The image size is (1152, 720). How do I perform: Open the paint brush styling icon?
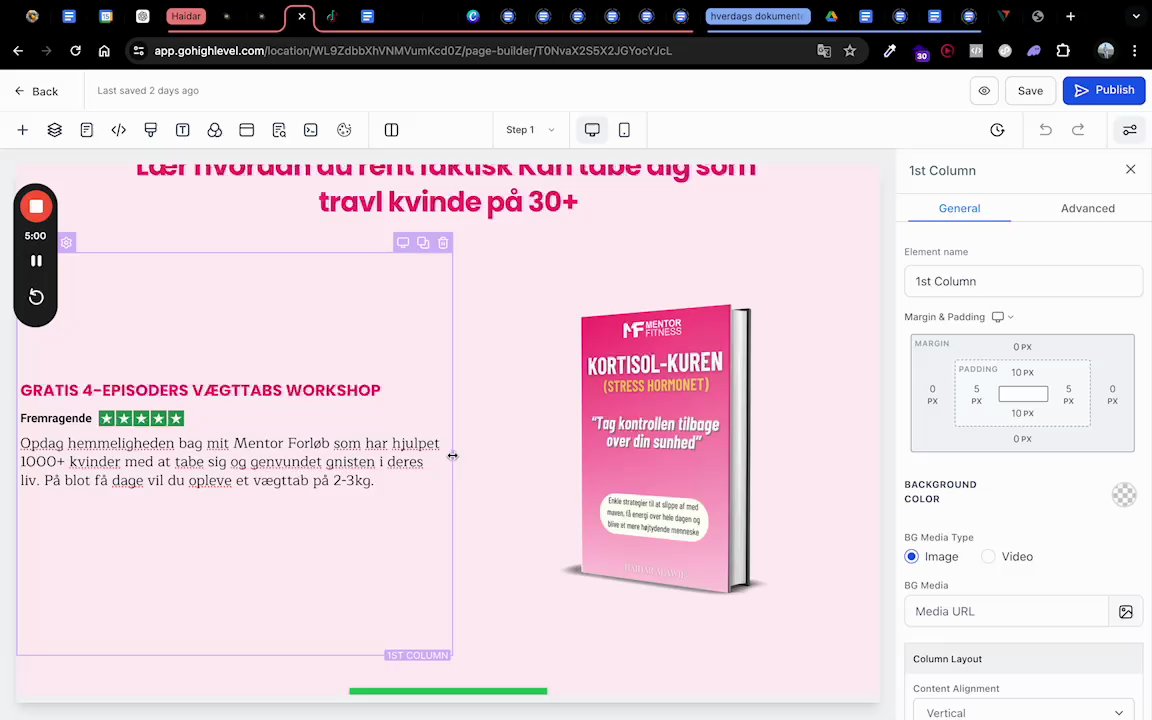click(x=151, y=130)
